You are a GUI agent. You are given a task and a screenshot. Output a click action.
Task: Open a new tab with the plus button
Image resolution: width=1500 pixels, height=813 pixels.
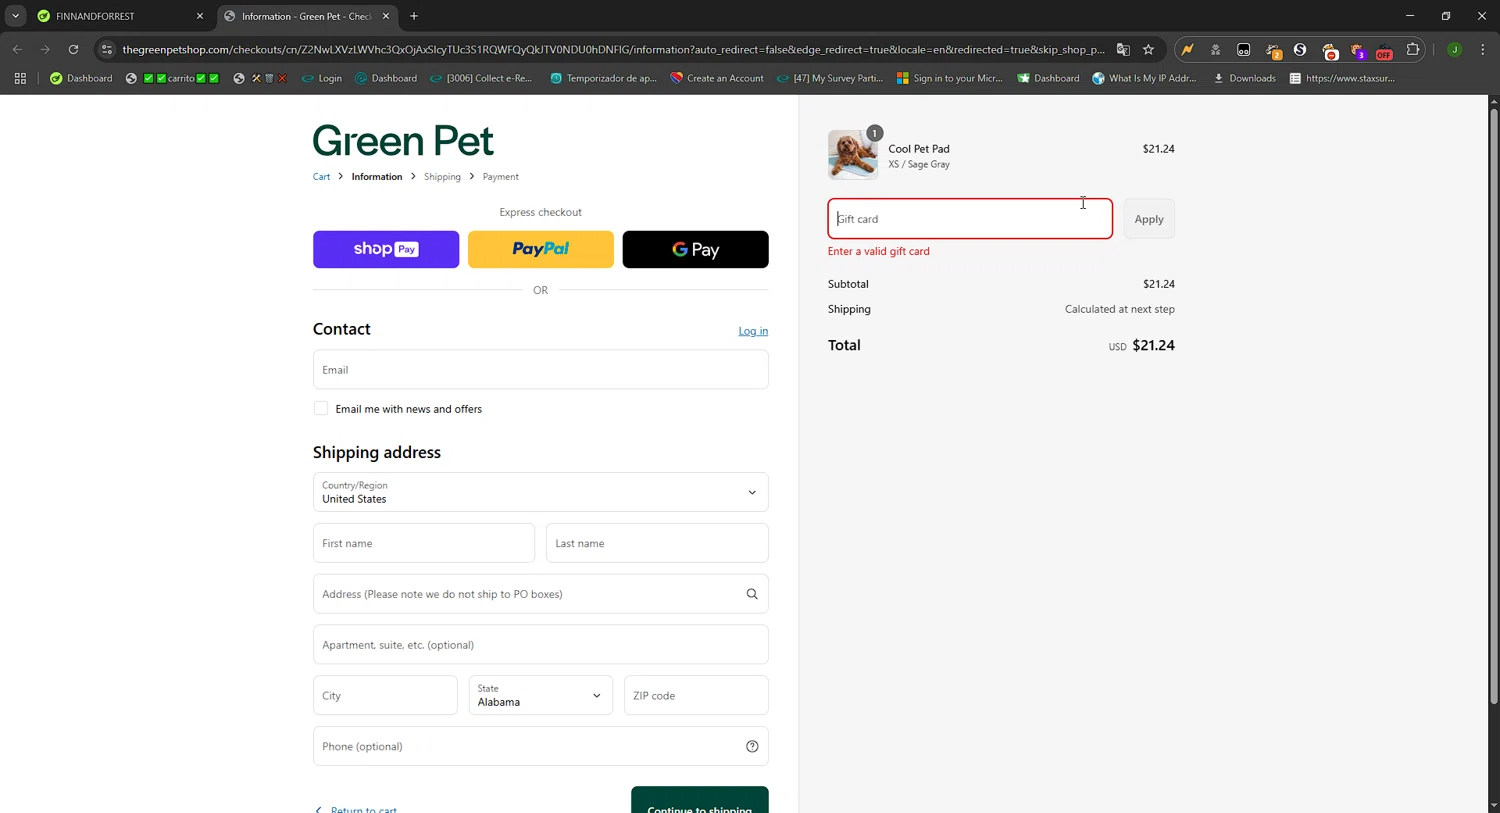[x=414, y=16]
